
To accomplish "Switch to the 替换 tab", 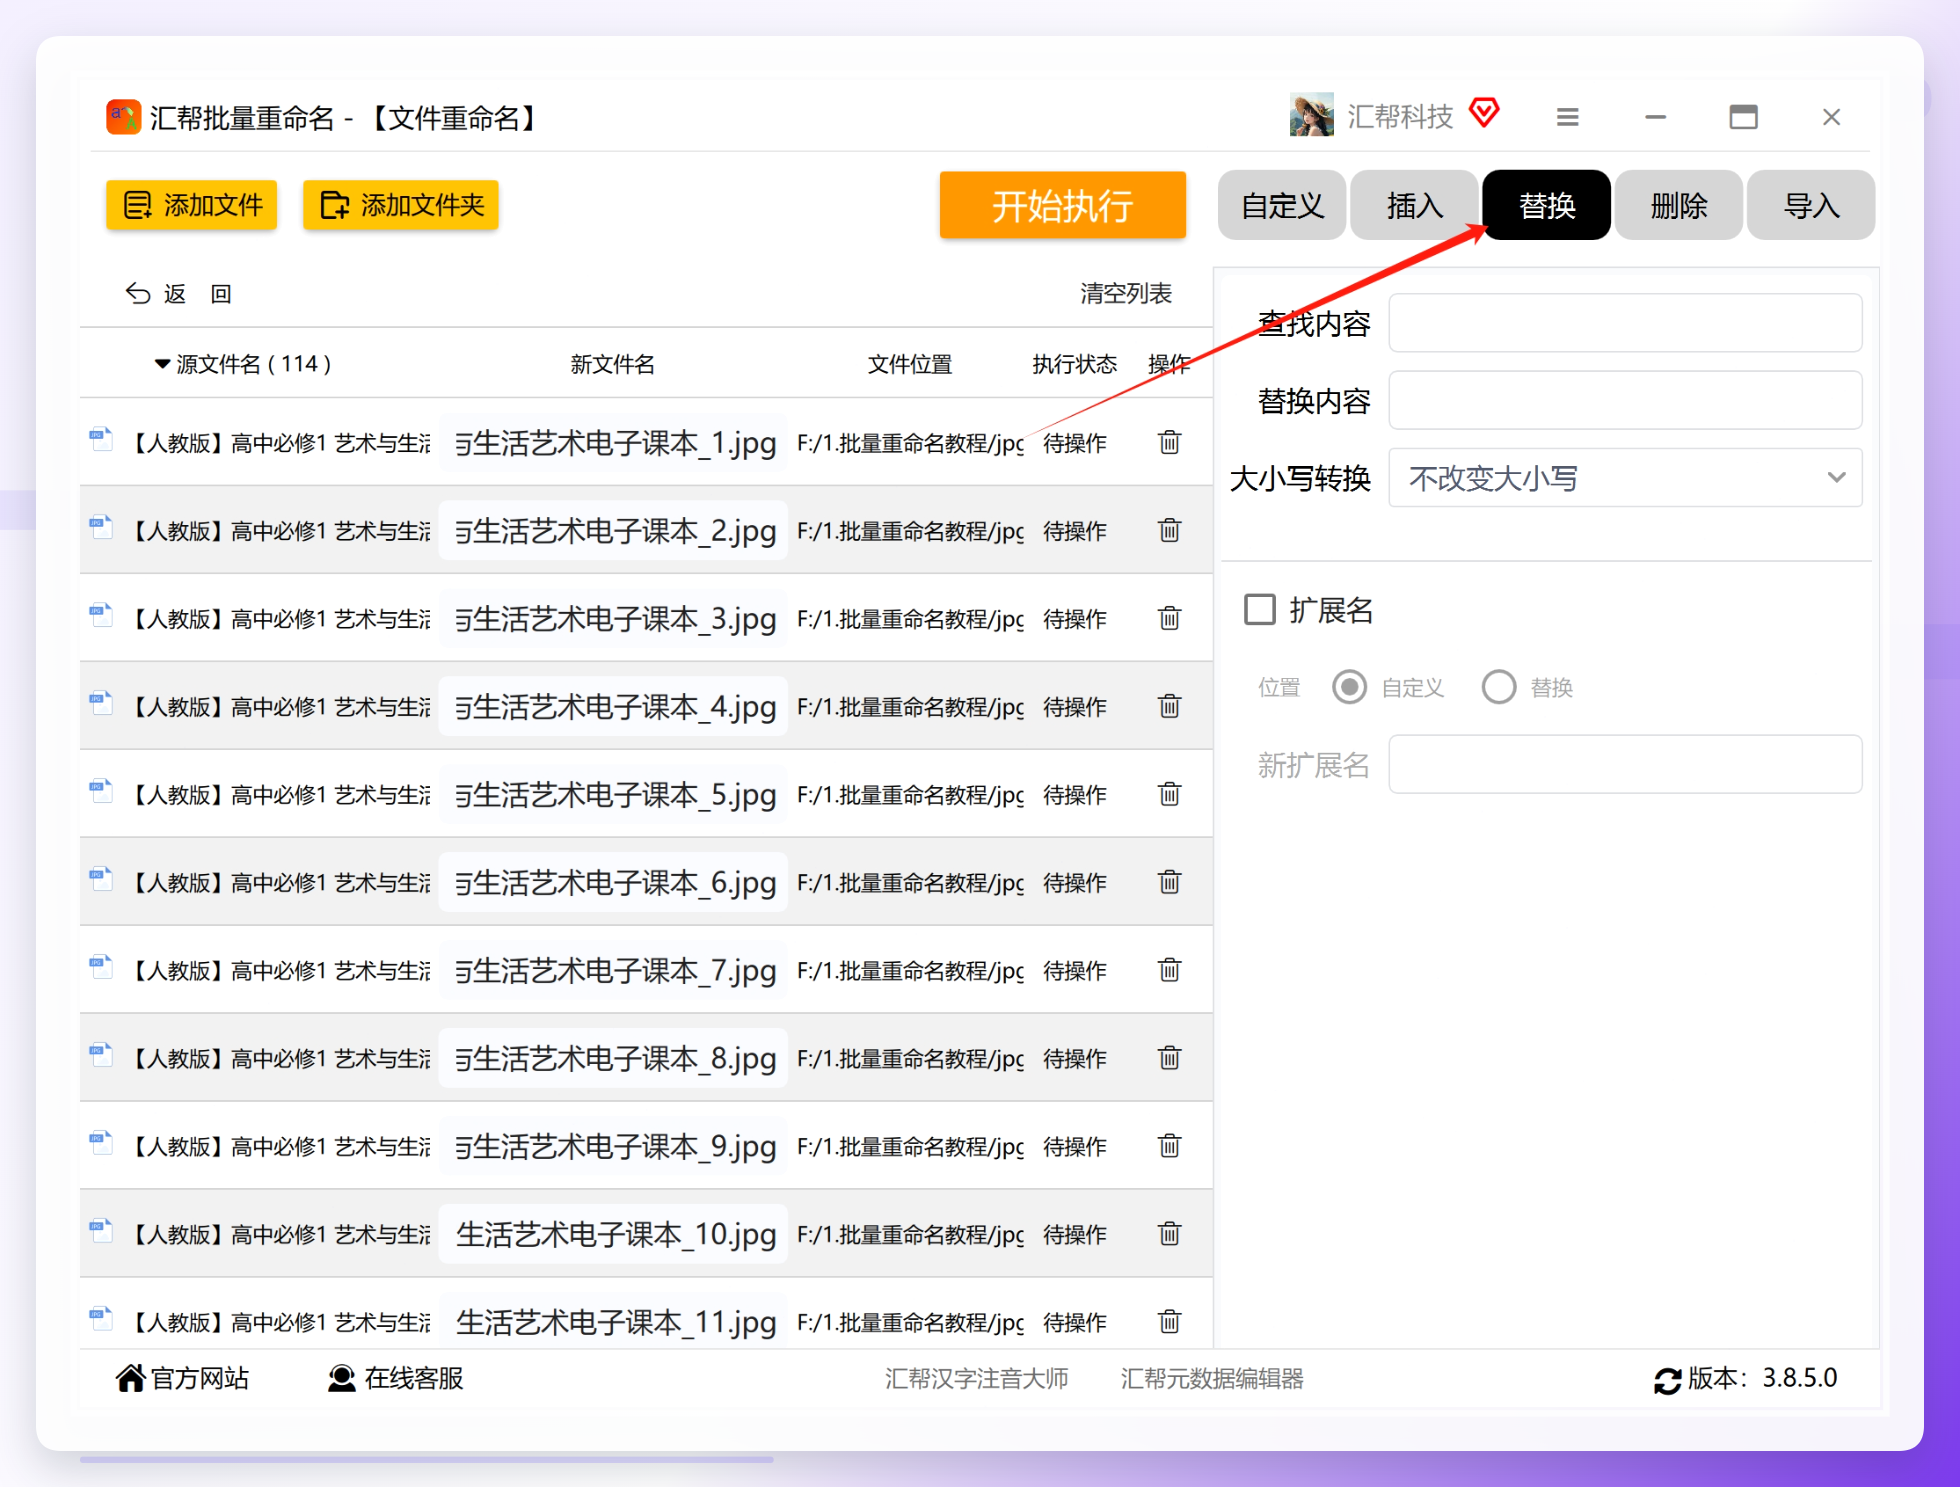I will [x=1546, y=205].
